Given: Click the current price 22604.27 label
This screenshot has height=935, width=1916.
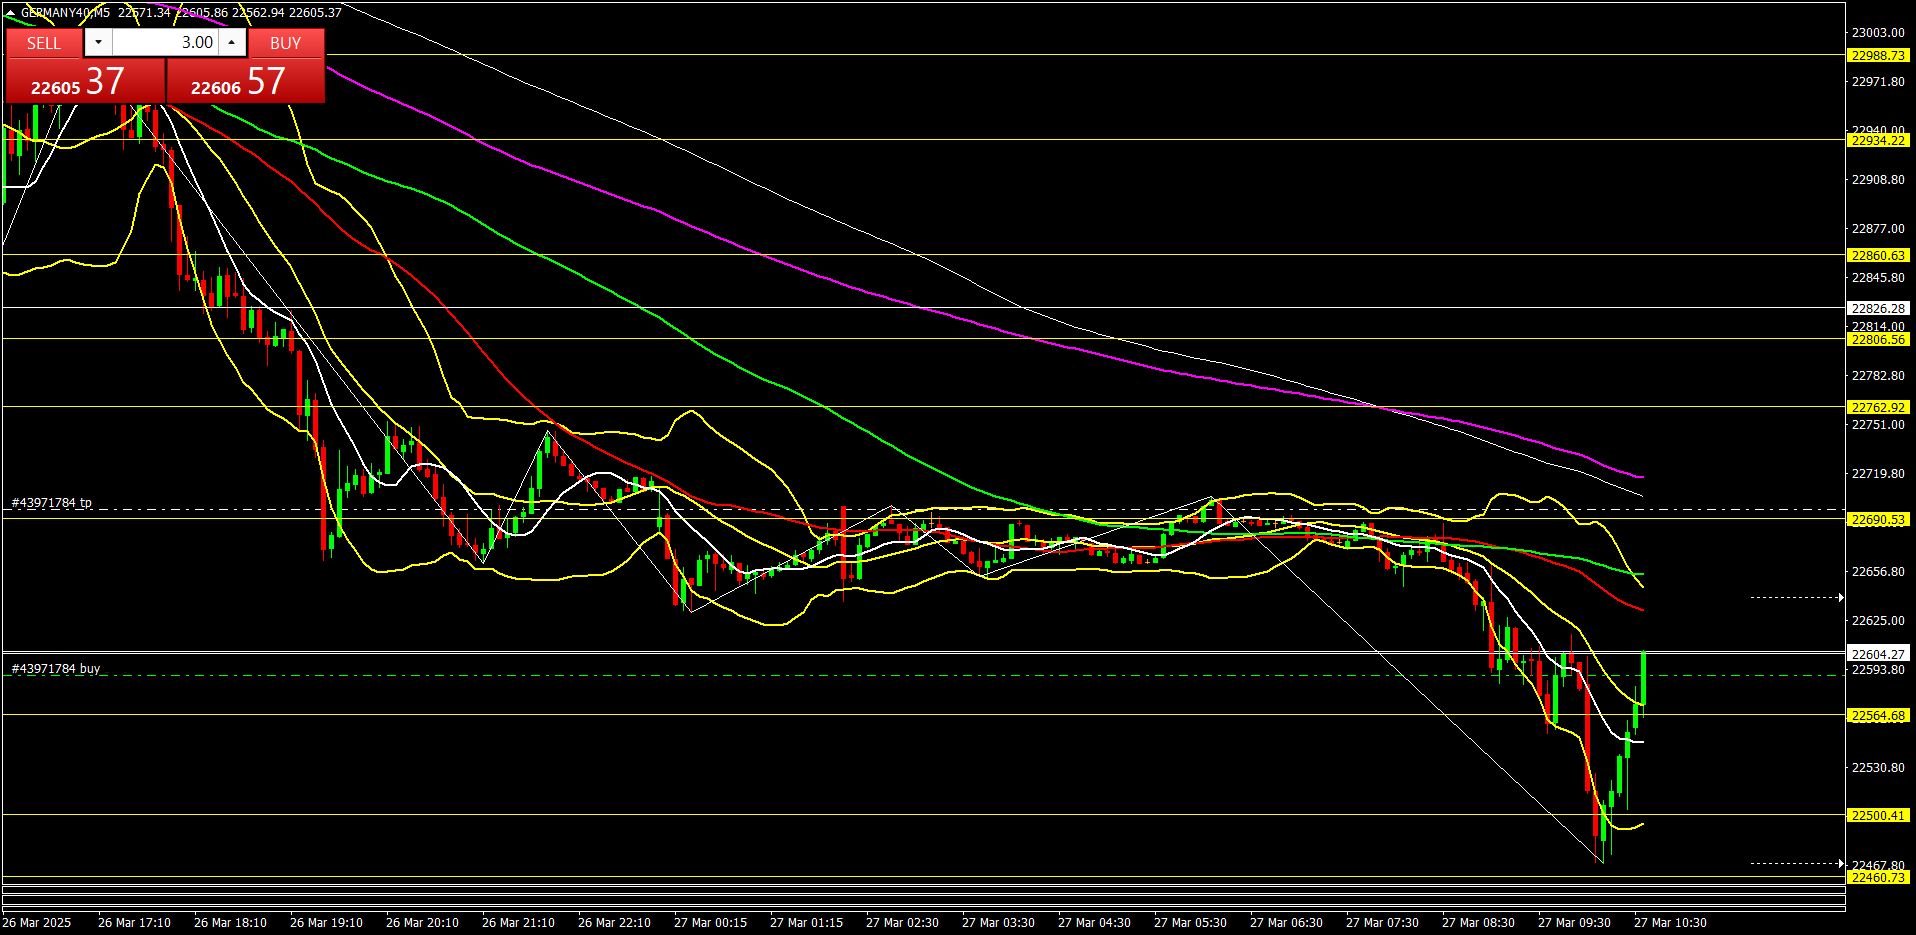Looking at the screenshot, I should point(1877,655).
